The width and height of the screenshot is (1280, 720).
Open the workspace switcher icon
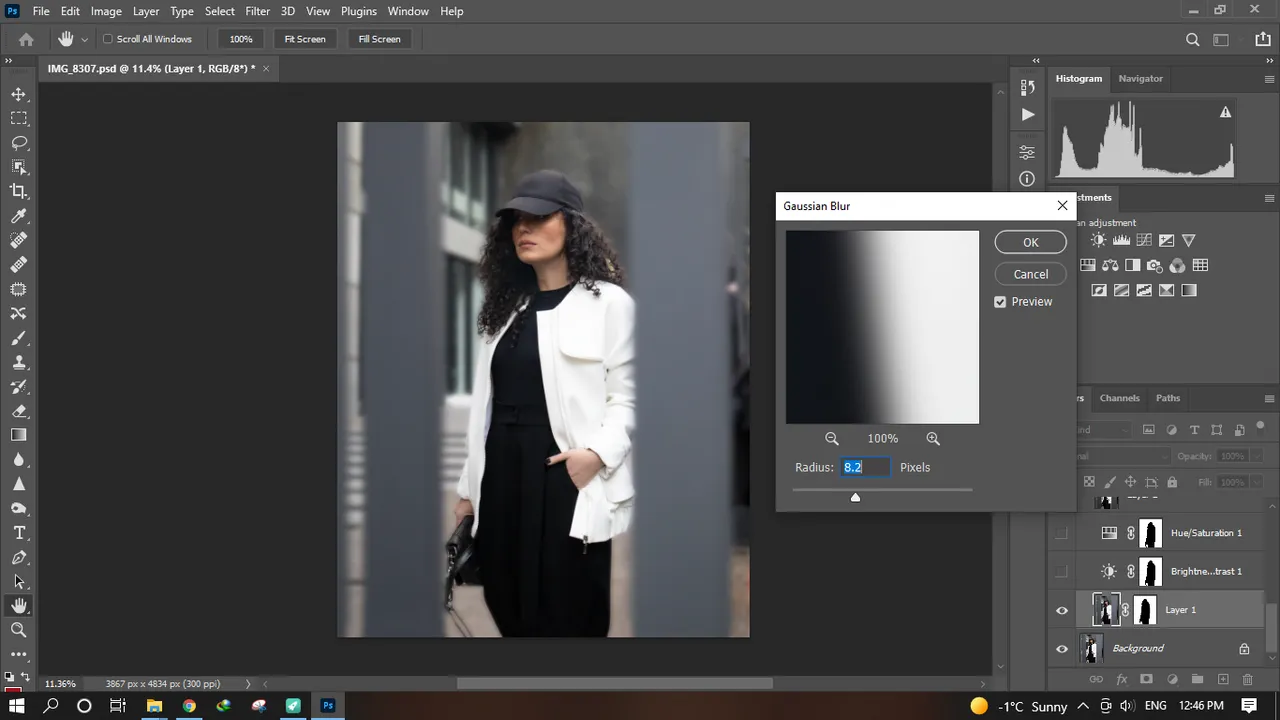1221,39
